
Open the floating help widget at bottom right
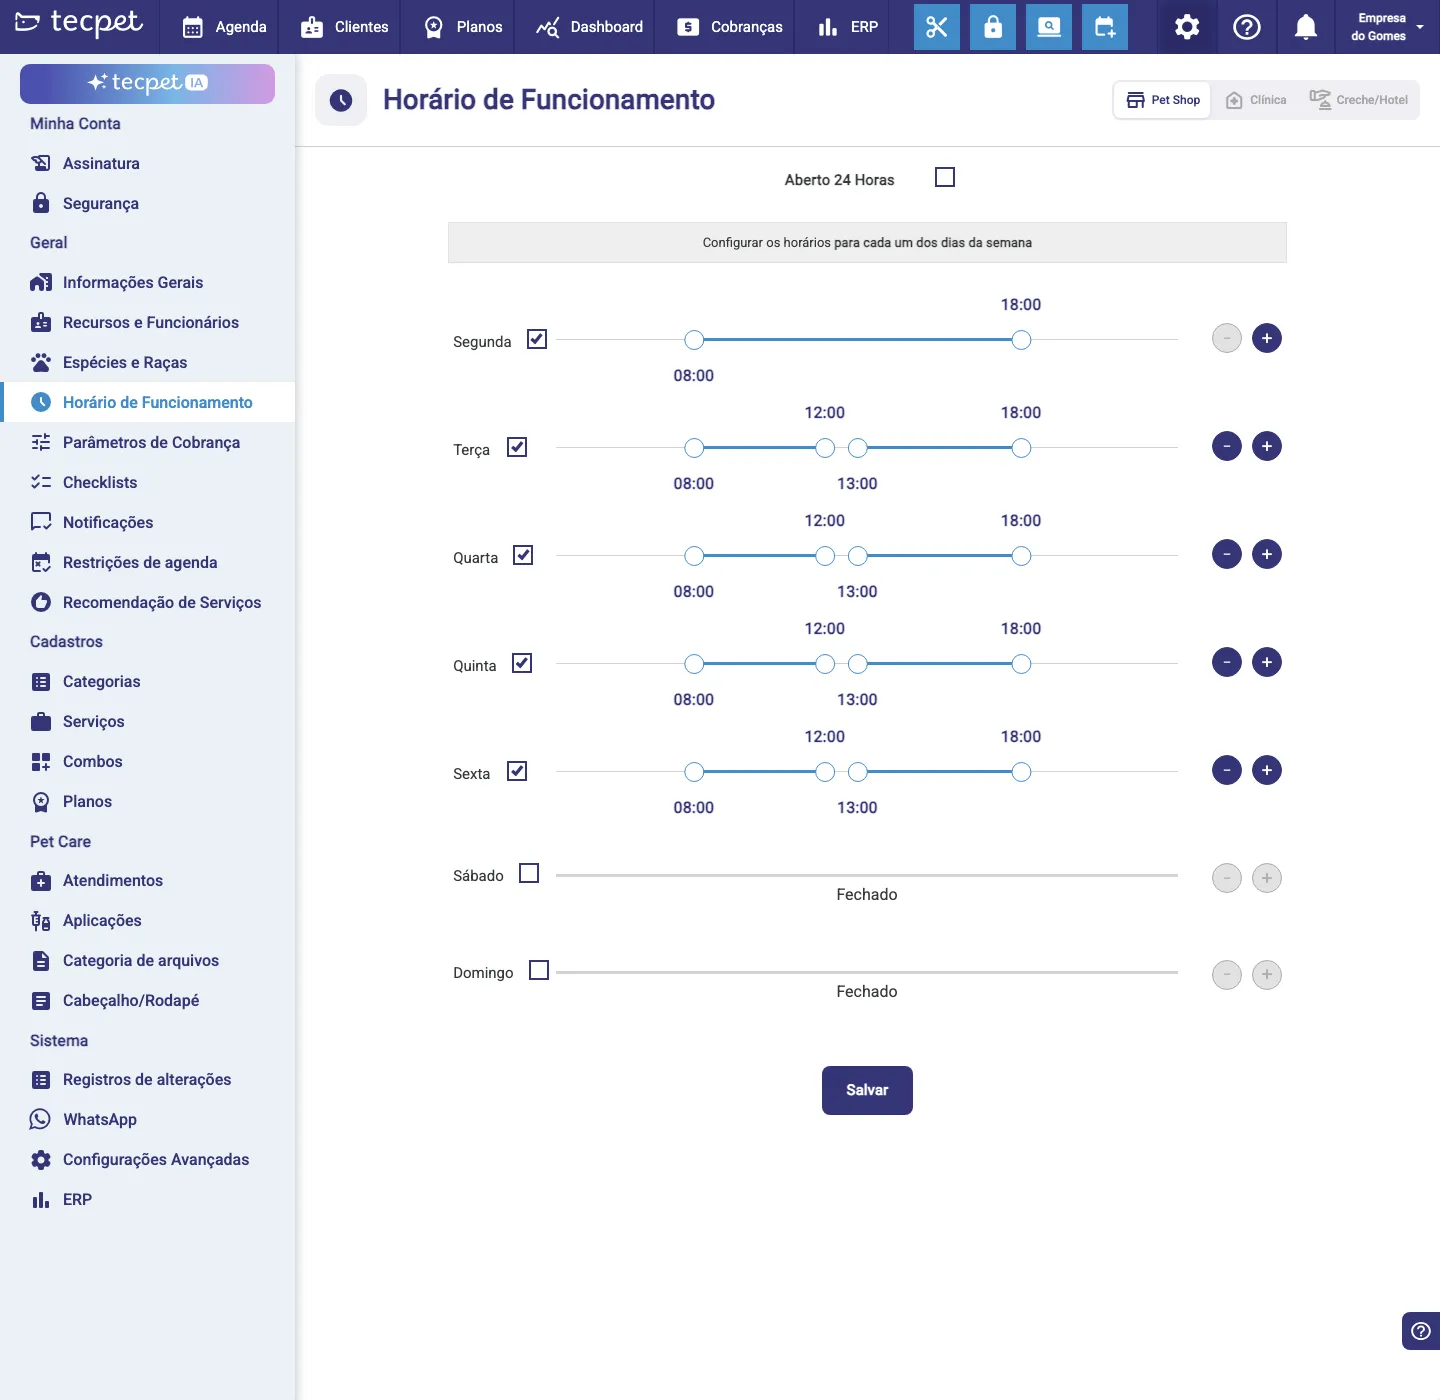click(x=1421, y=1331)
